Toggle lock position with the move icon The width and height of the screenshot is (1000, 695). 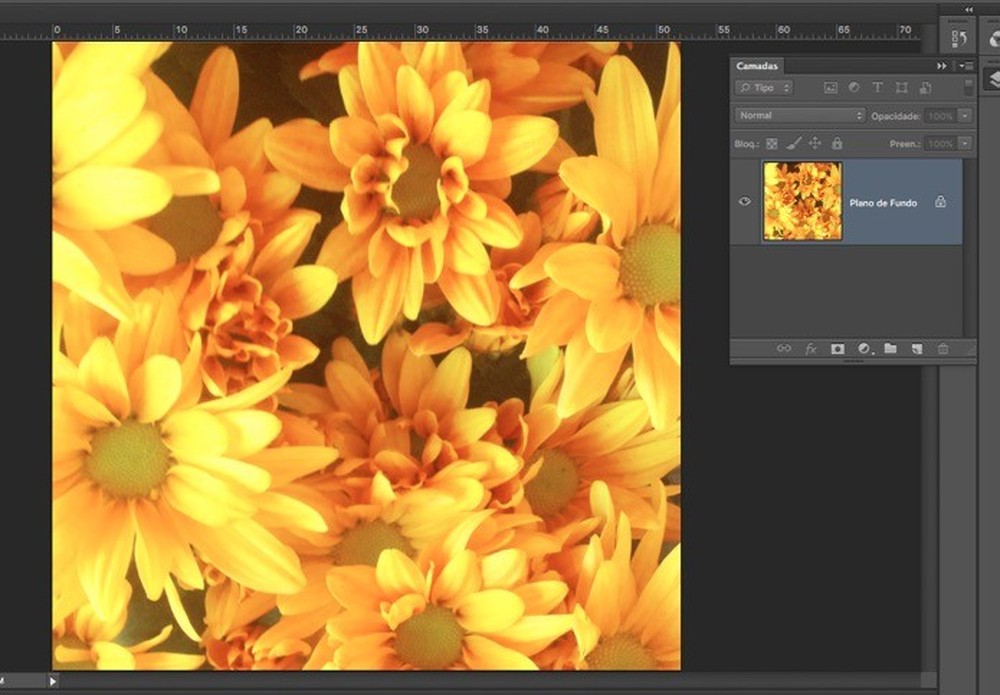[815, 143]
